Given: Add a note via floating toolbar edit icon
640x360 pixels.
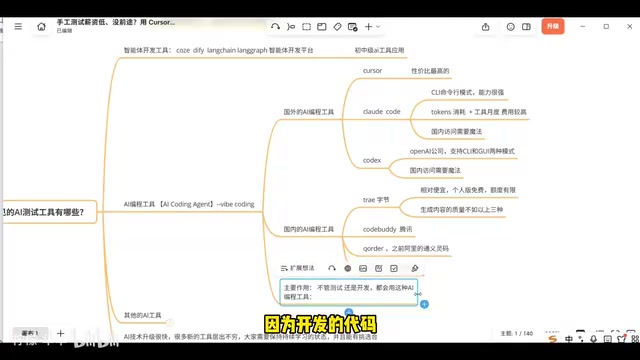Looking at the screenshot, I should coord(378,268).
